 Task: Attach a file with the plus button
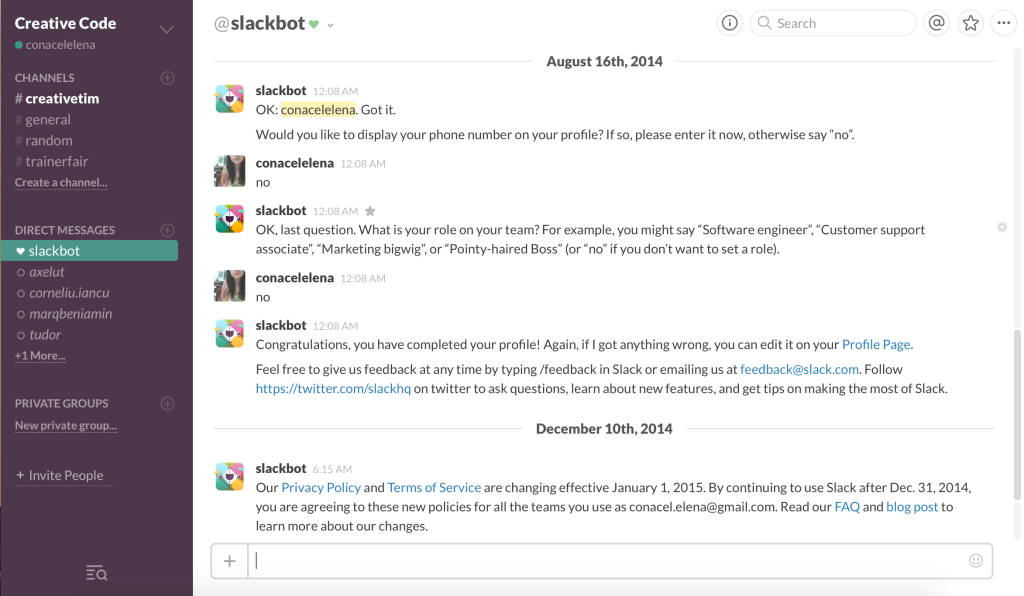point(229,561)
